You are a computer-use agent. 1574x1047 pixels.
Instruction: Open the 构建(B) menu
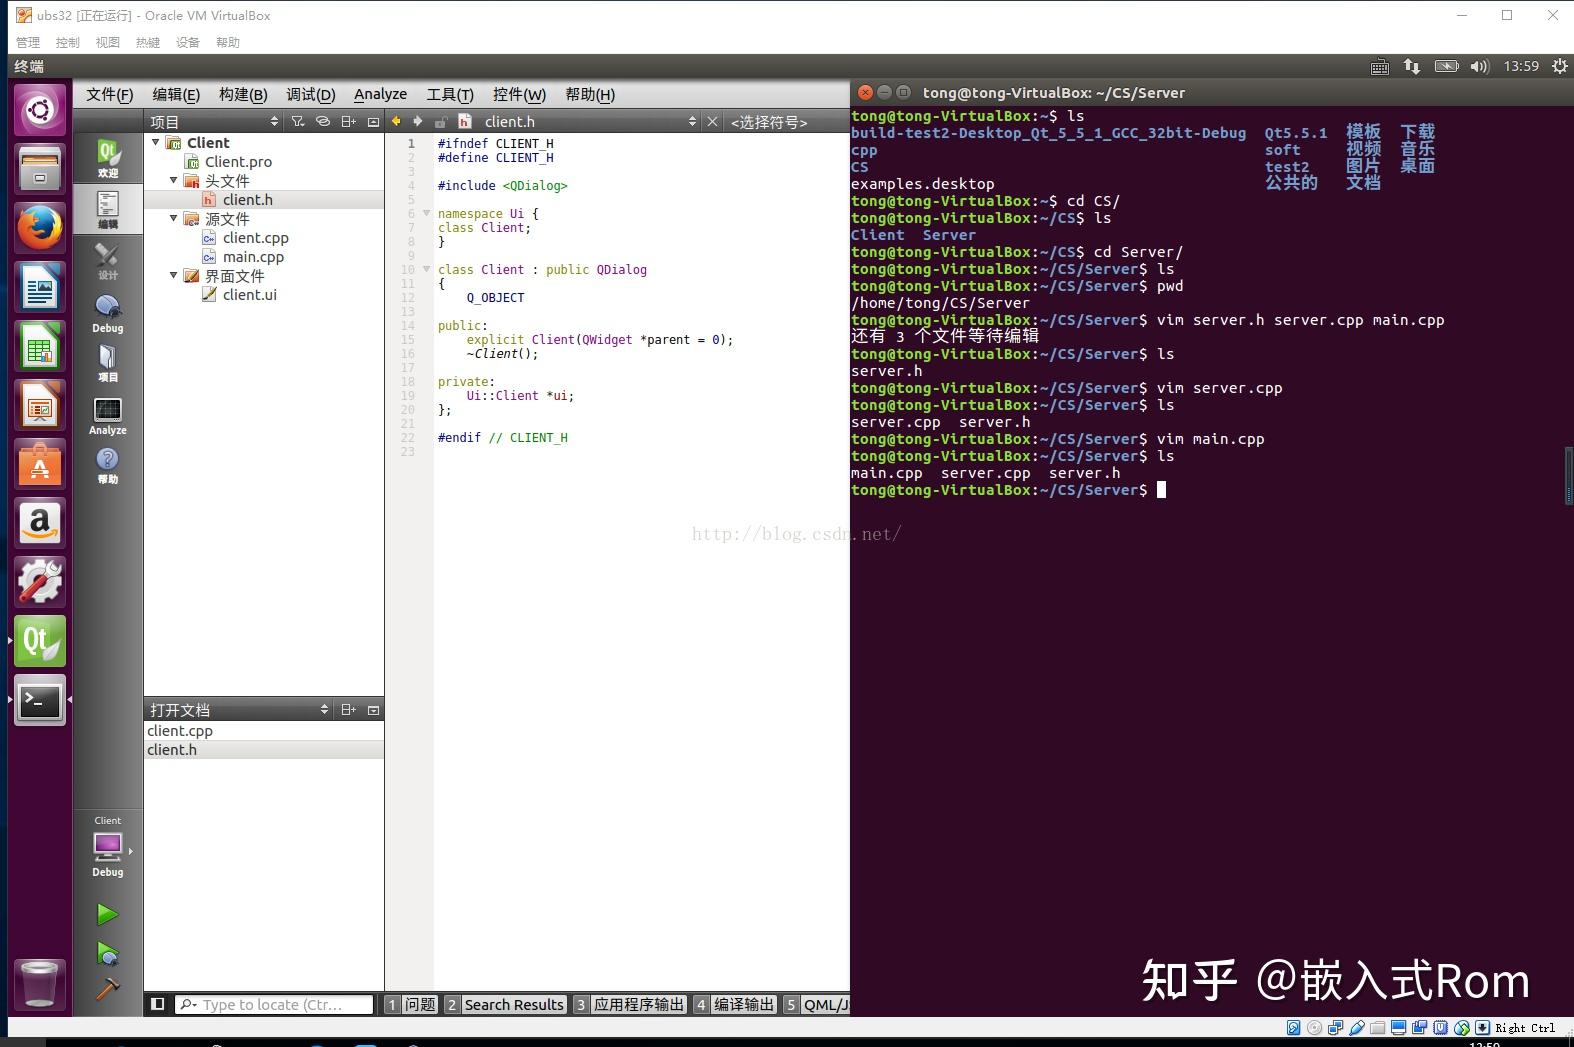(x=243, y=94)
